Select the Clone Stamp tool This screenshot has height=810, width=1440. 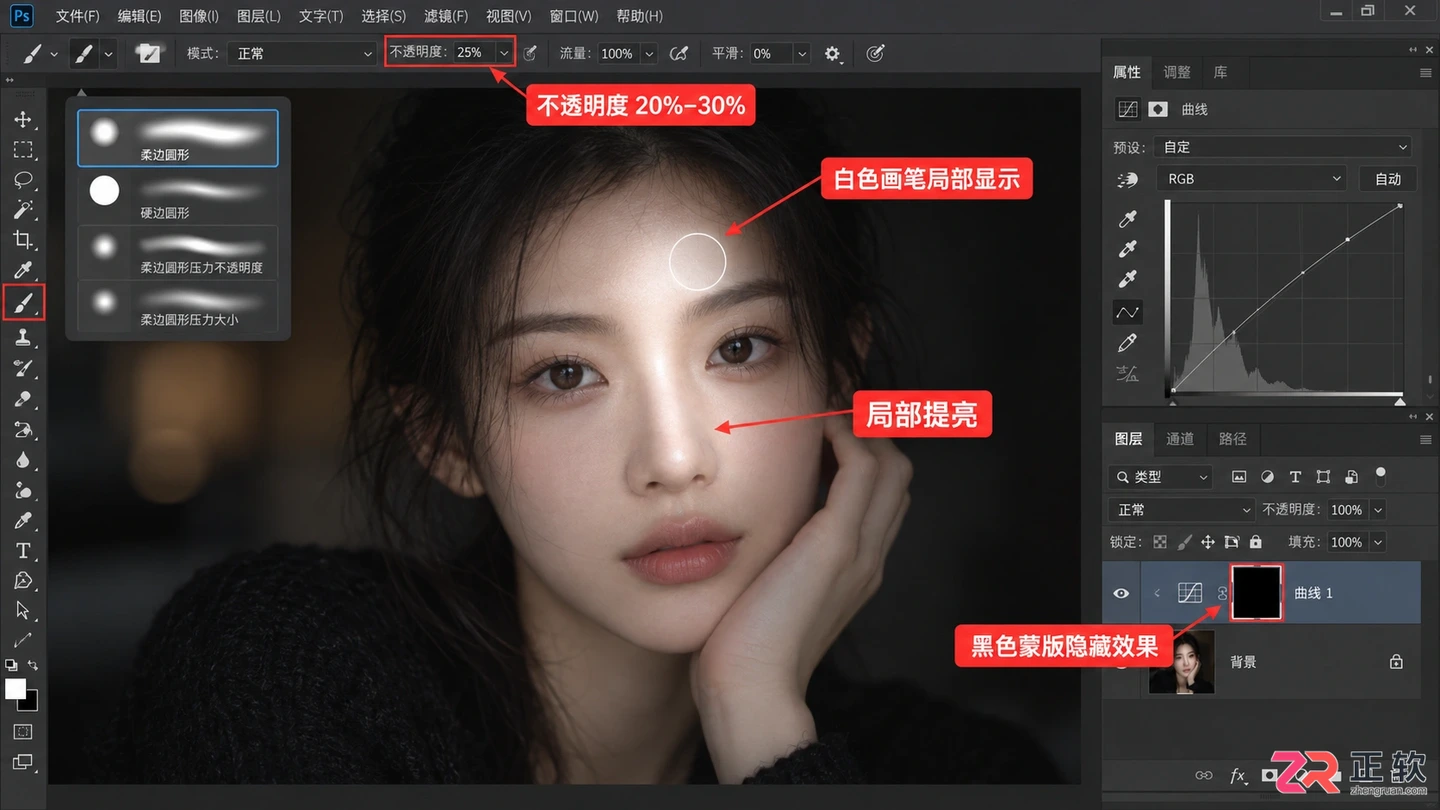click(x=23, y=338)
